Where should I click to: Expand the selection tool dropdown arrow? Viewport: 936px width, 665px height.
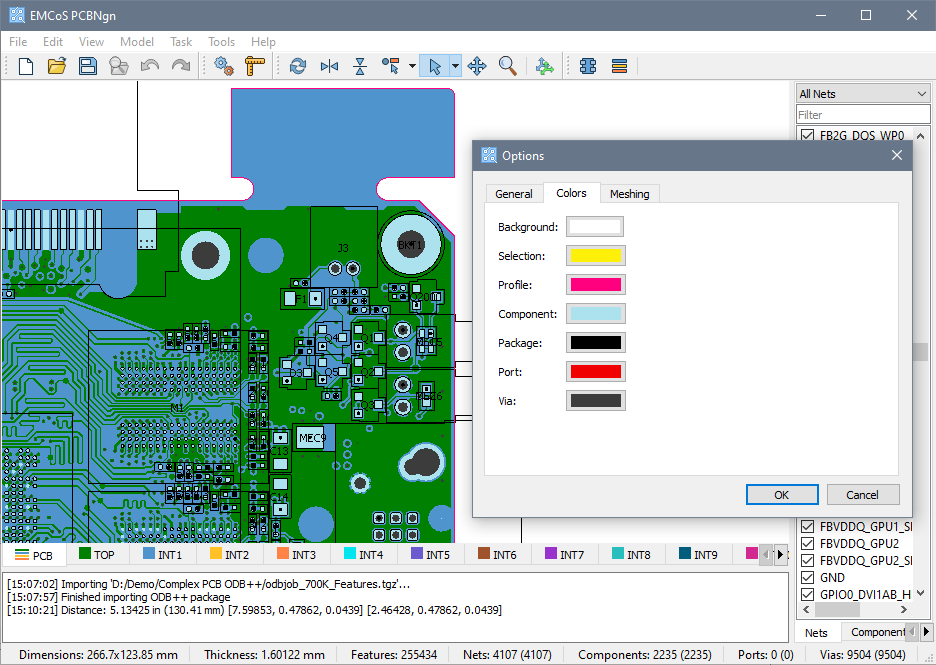(455, 66)
